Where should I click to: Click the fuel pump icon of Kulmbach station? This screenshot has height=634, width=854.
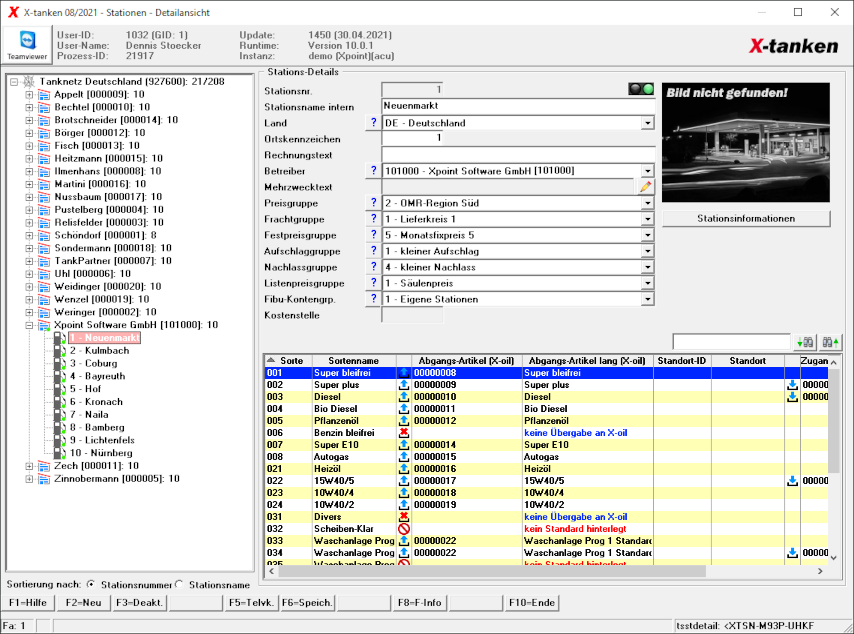[59, 351]
